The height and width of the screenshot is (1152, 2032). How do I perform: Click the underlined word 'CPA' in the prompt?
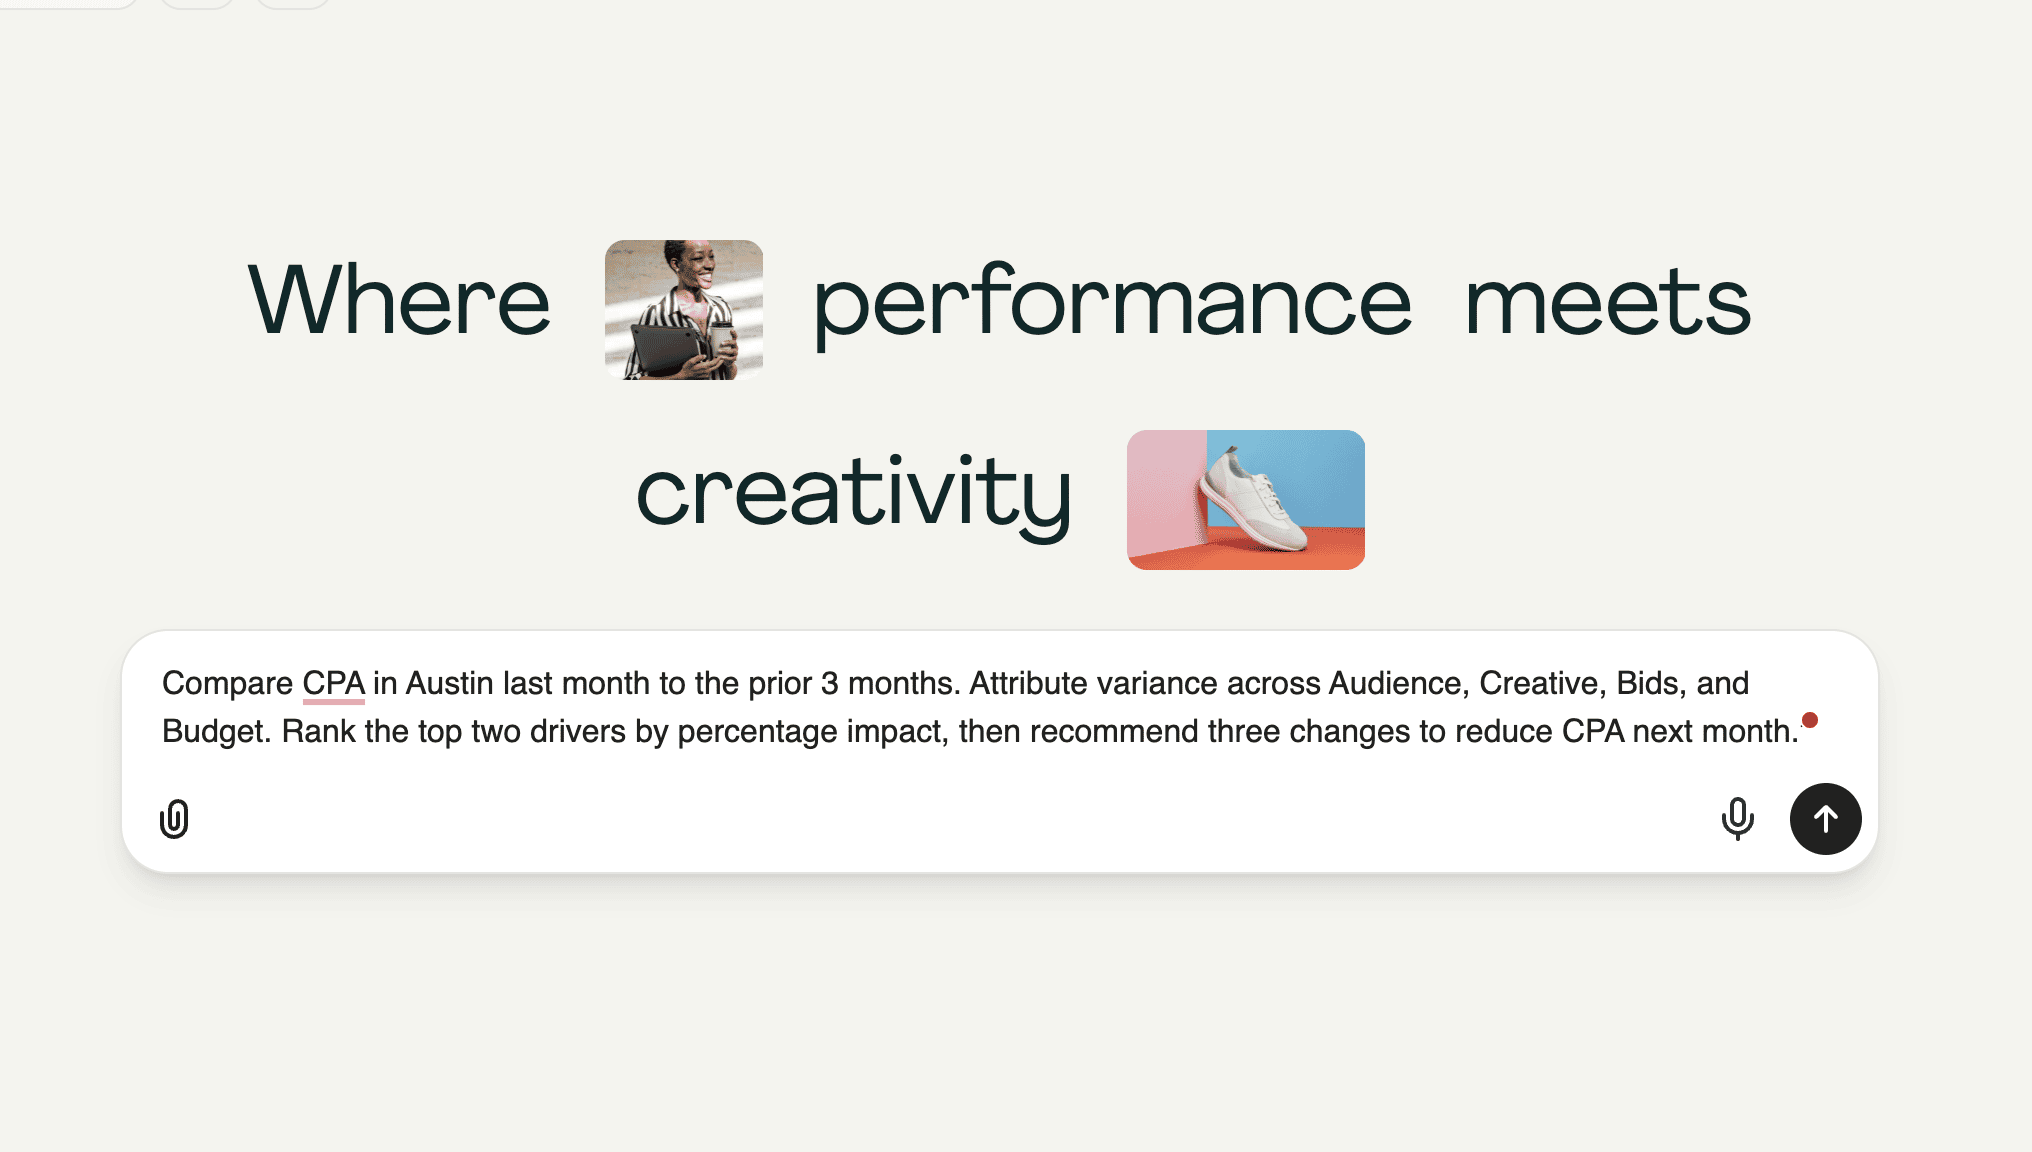[334, 683]
